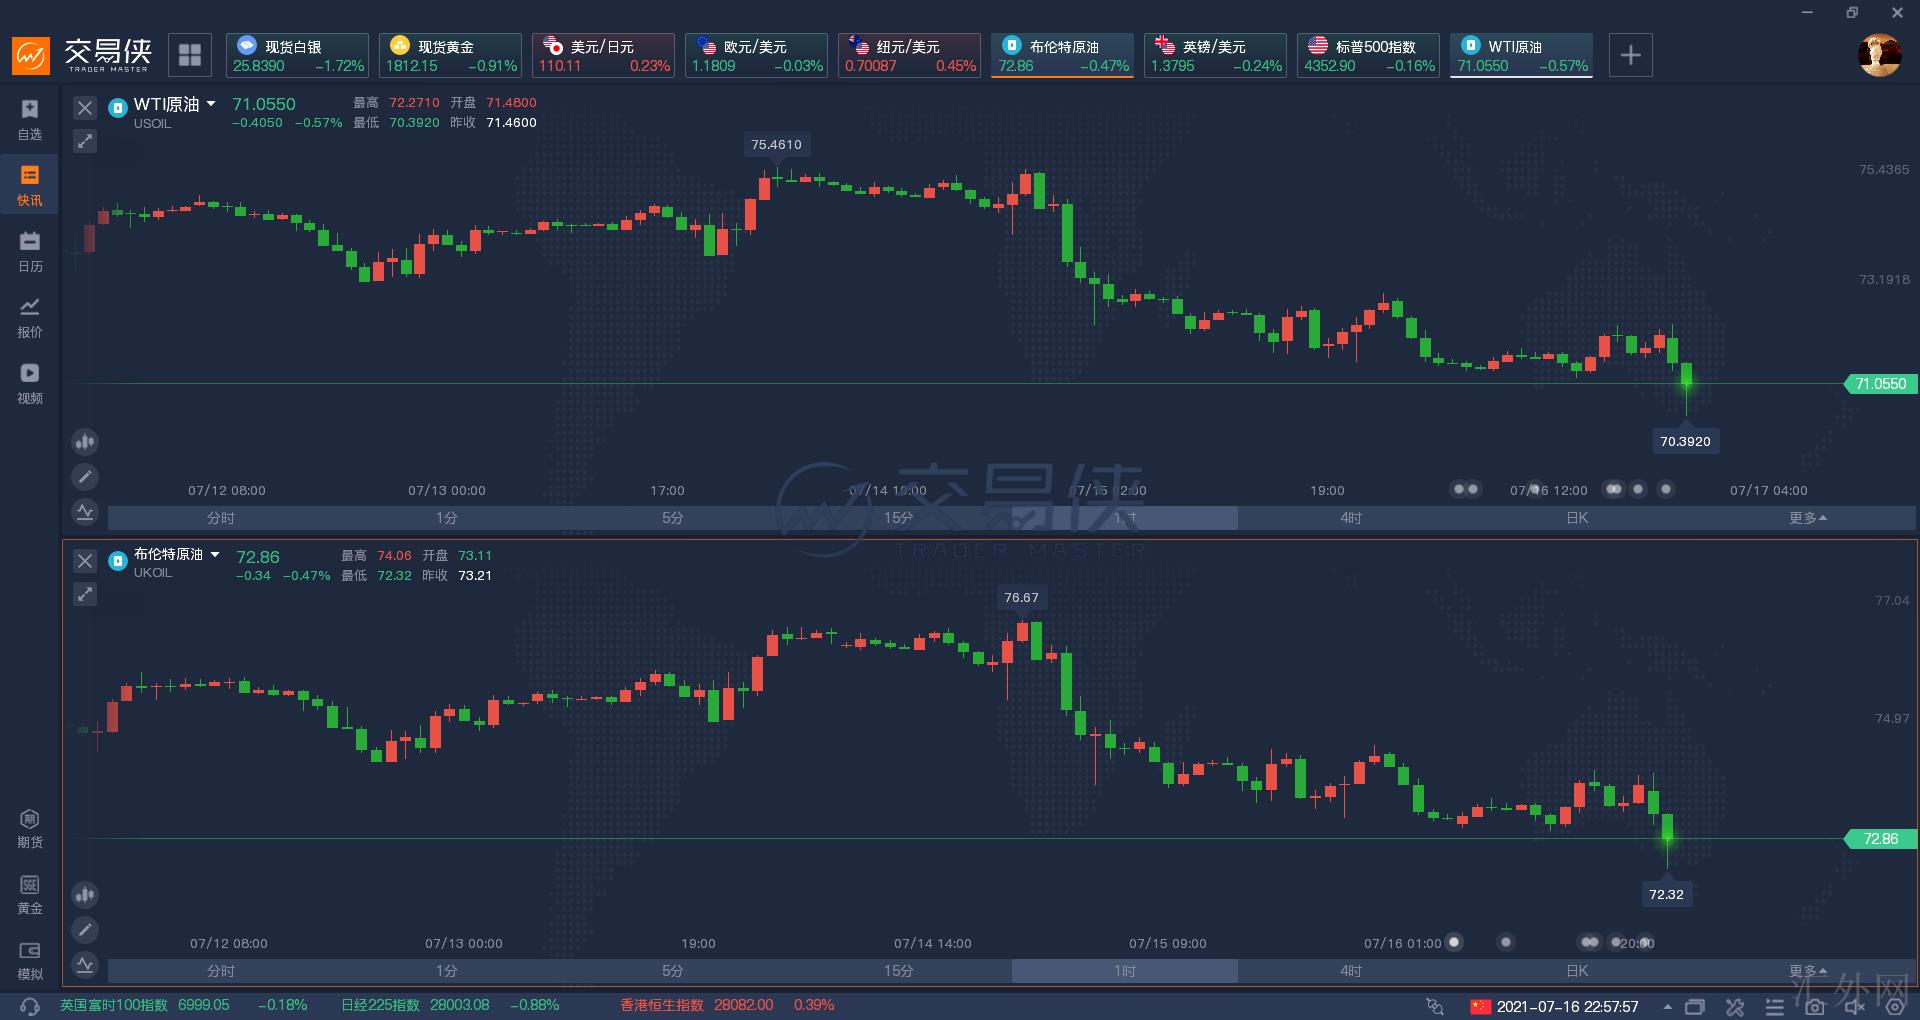Add a new symbol with plus button
Screen dimensions: 1920x1020
[x=1630, y=55]
